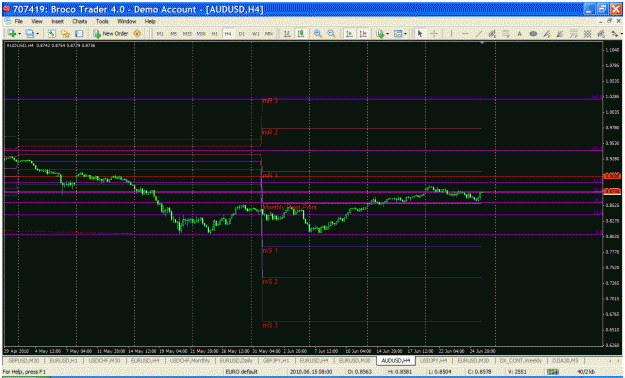
Task: Click the Zoom Out magnifier icon
Action: (331, 34)
